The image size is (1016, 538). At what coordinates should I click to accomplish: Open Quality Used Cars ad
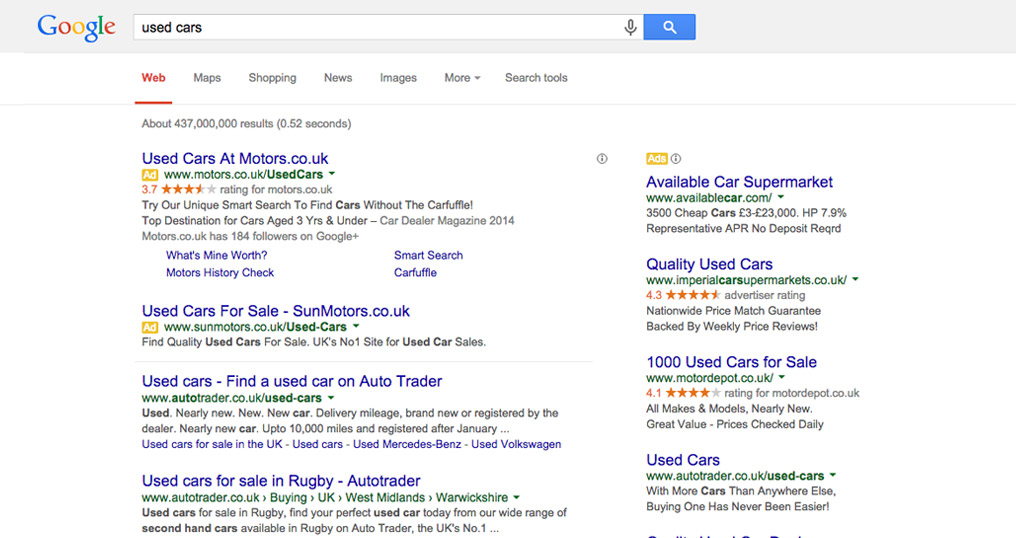click(710, 264)
